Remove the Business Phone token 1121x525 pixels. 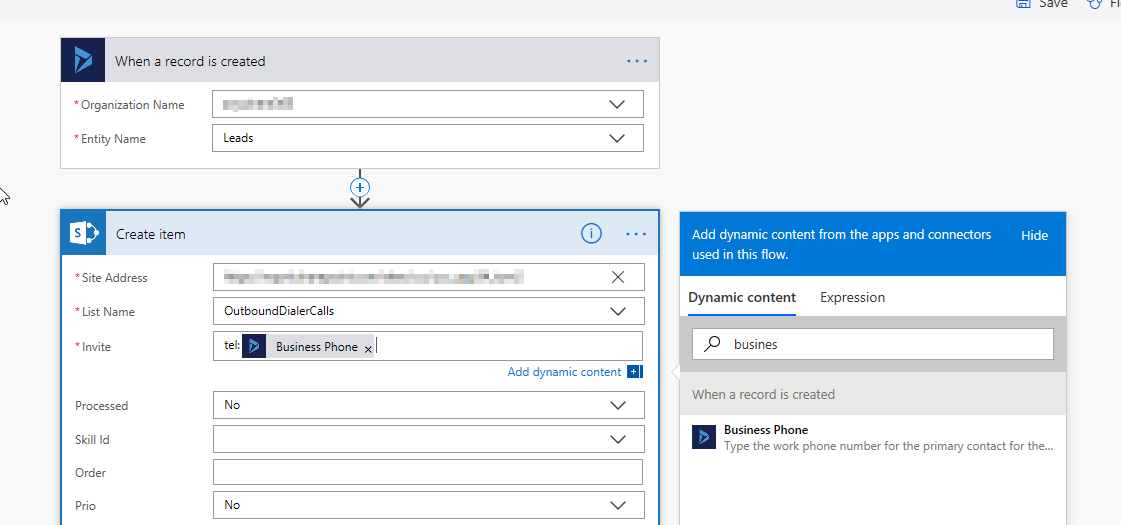368,349
